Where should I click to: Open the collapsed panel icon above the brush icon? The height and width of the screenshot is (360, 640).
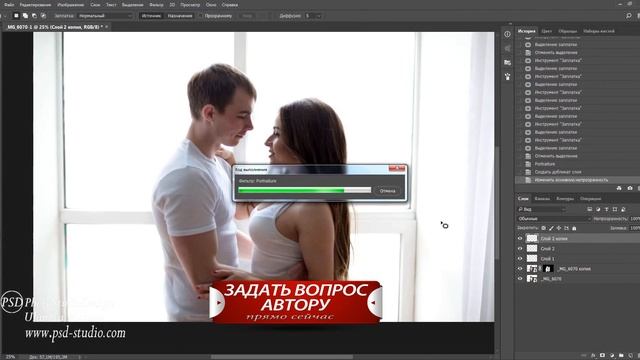(507, 62)
